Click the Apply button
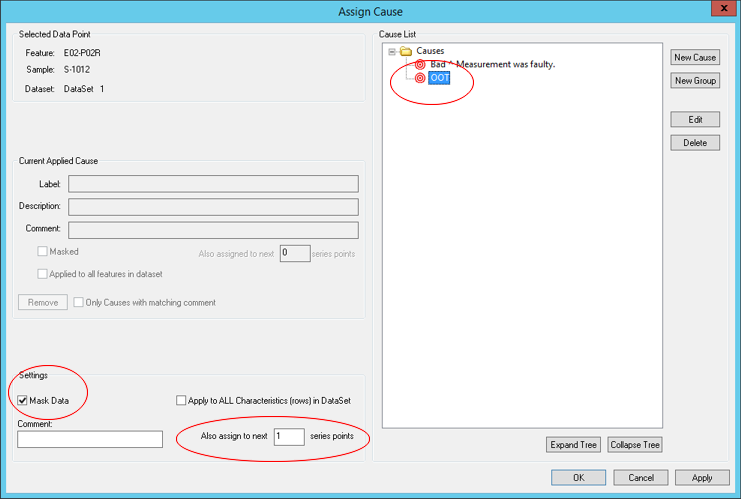The height and width of the screenshot is (499, 741). pos(702,478)
